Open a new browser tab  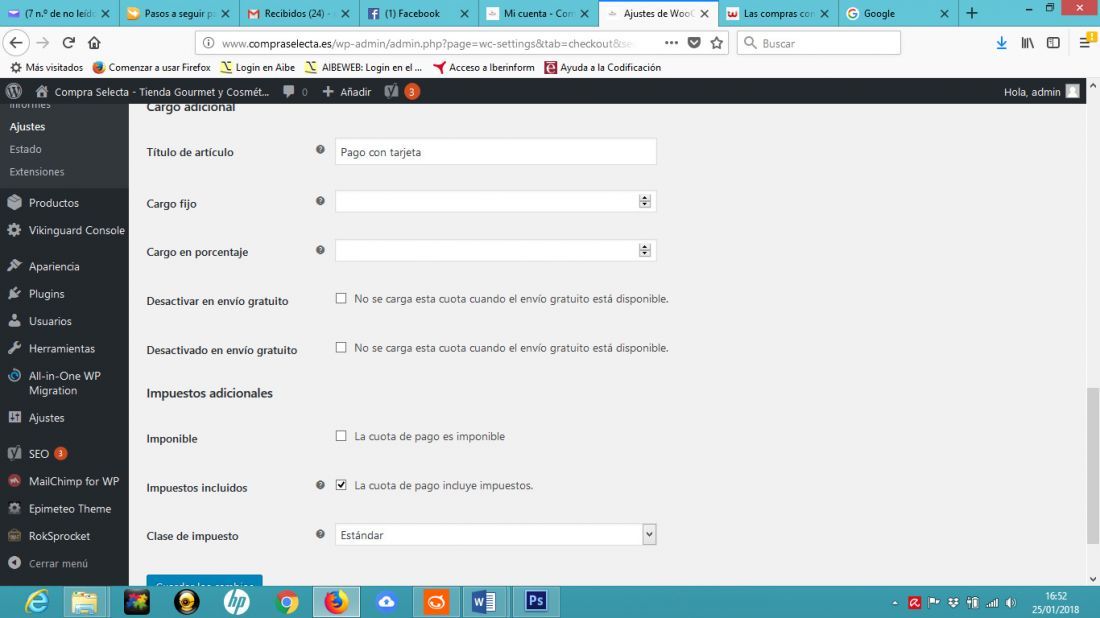click(972, 13)
